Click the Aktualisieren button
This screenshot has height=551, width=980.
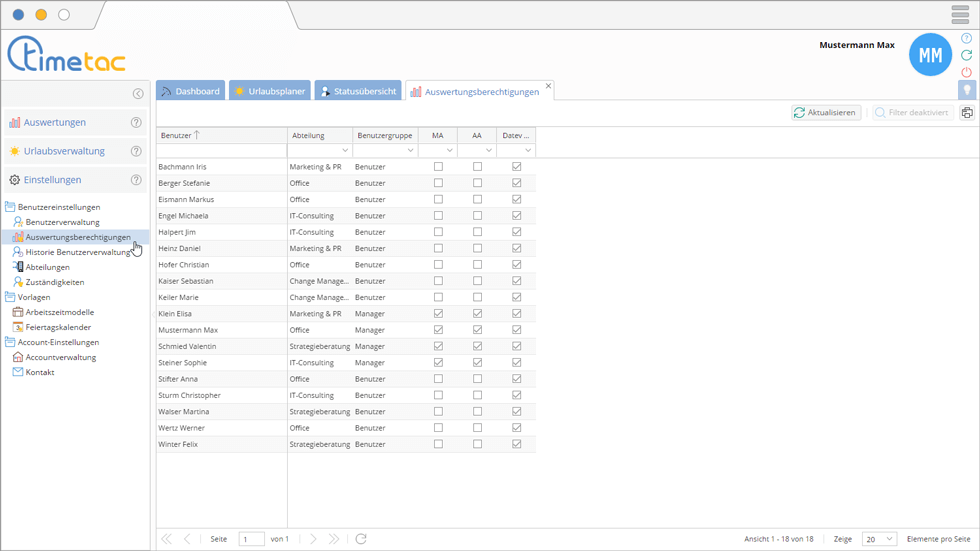coord(825,113)
